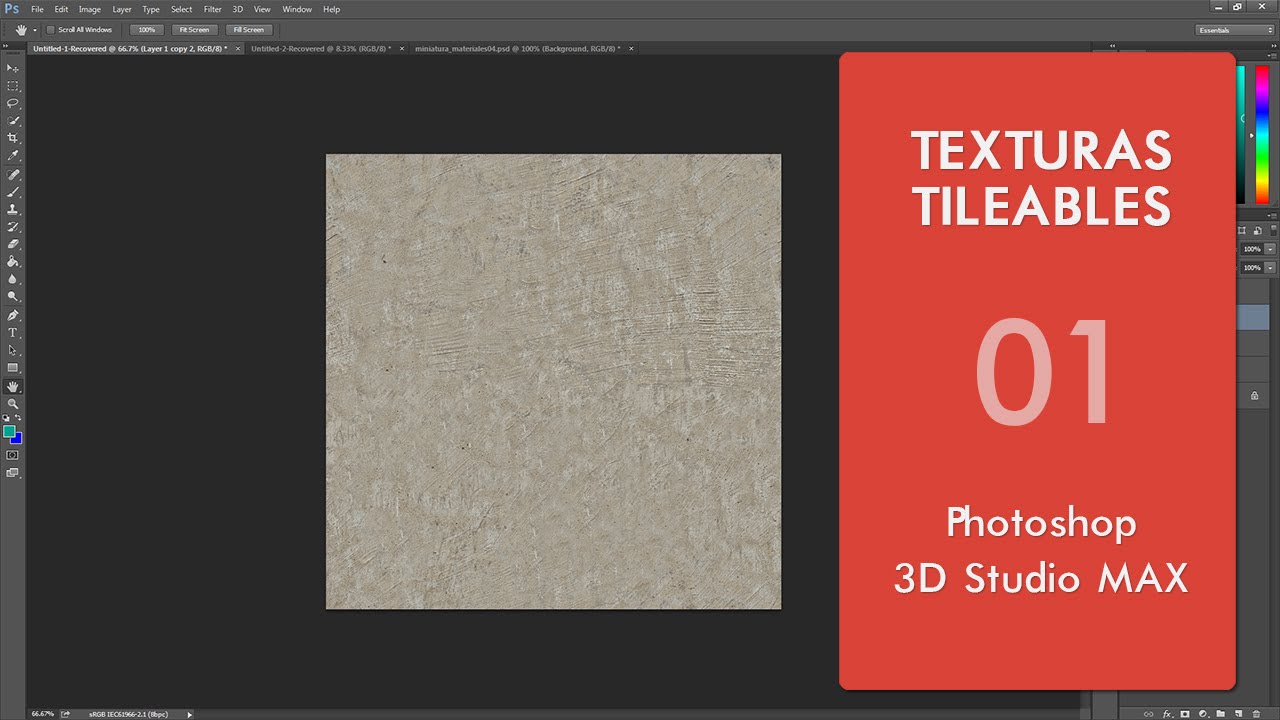Delete layer with trash icon
The width and height of the screenshot is (1280, 720).
pos(1256,714)
